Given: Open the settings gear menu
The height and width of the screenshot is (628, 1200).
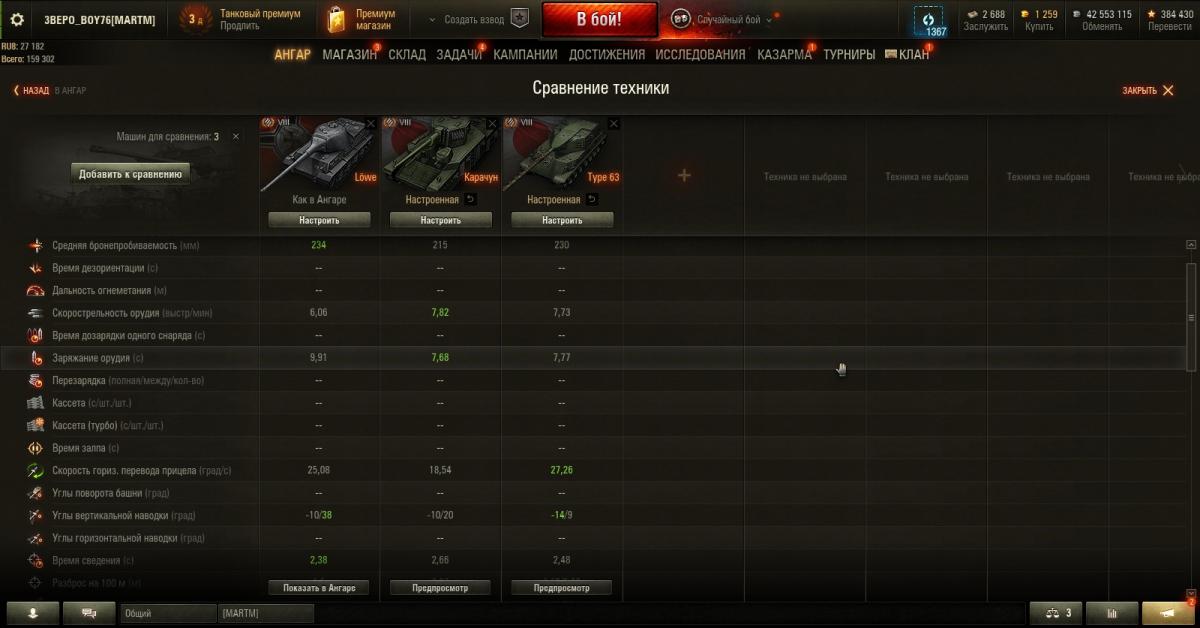Looking at the screenshot, I should [x=17, y=19].
